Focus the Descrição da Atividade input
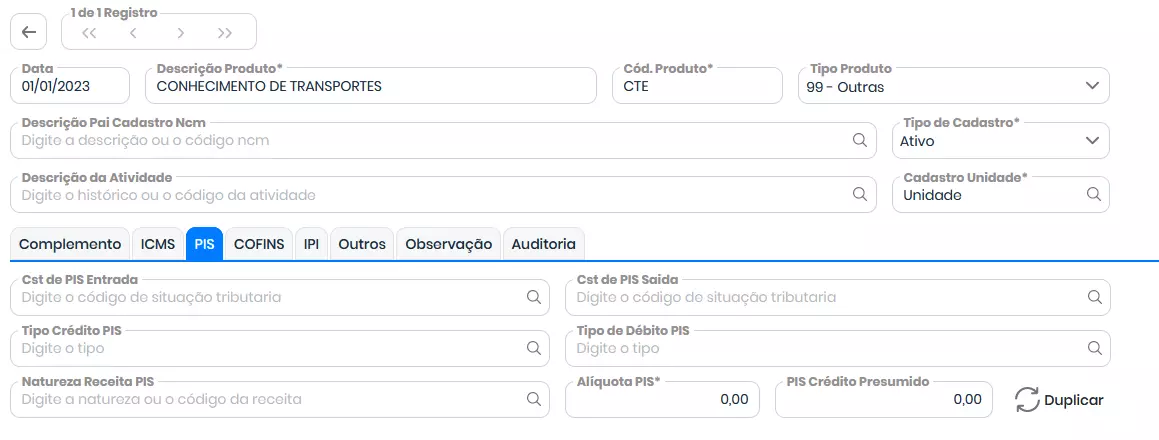Viewport: 1159px width, 440px height. tap(443, 194)
